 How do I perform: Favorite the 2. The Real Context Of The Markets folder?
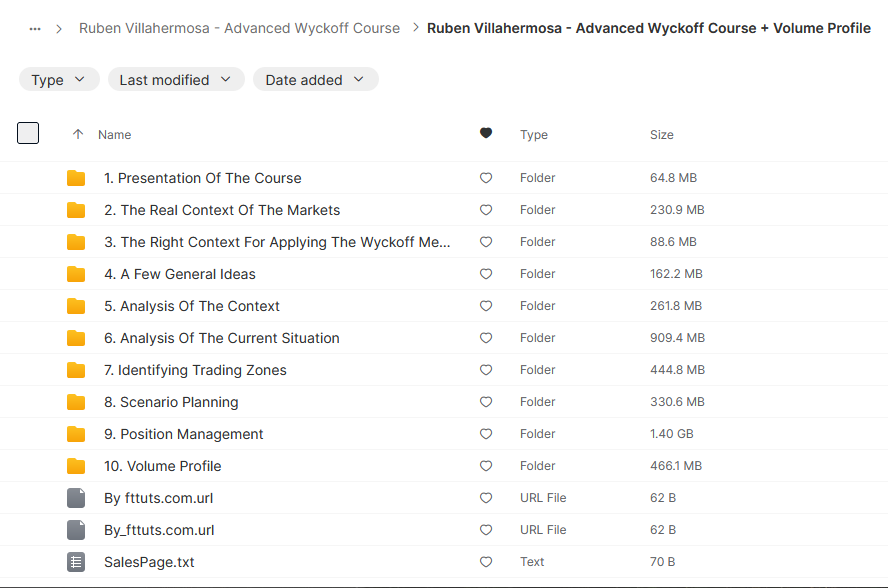486,210
